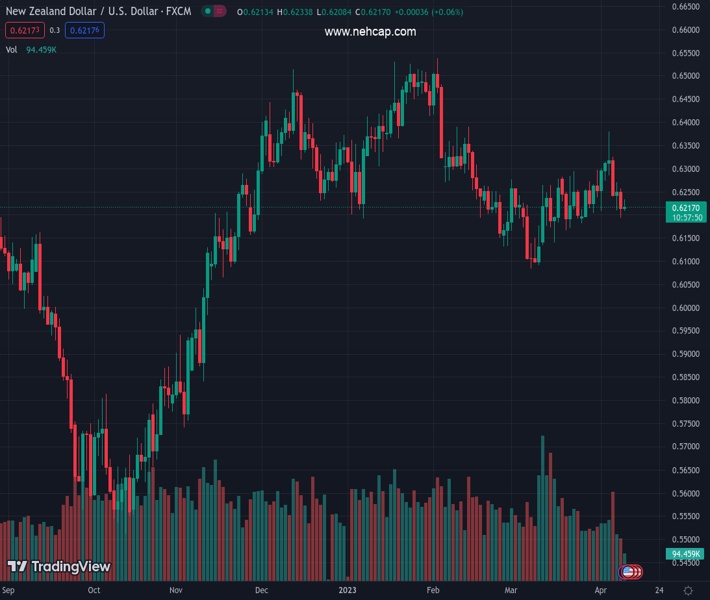Click the TradingView logo

point(58,567)
